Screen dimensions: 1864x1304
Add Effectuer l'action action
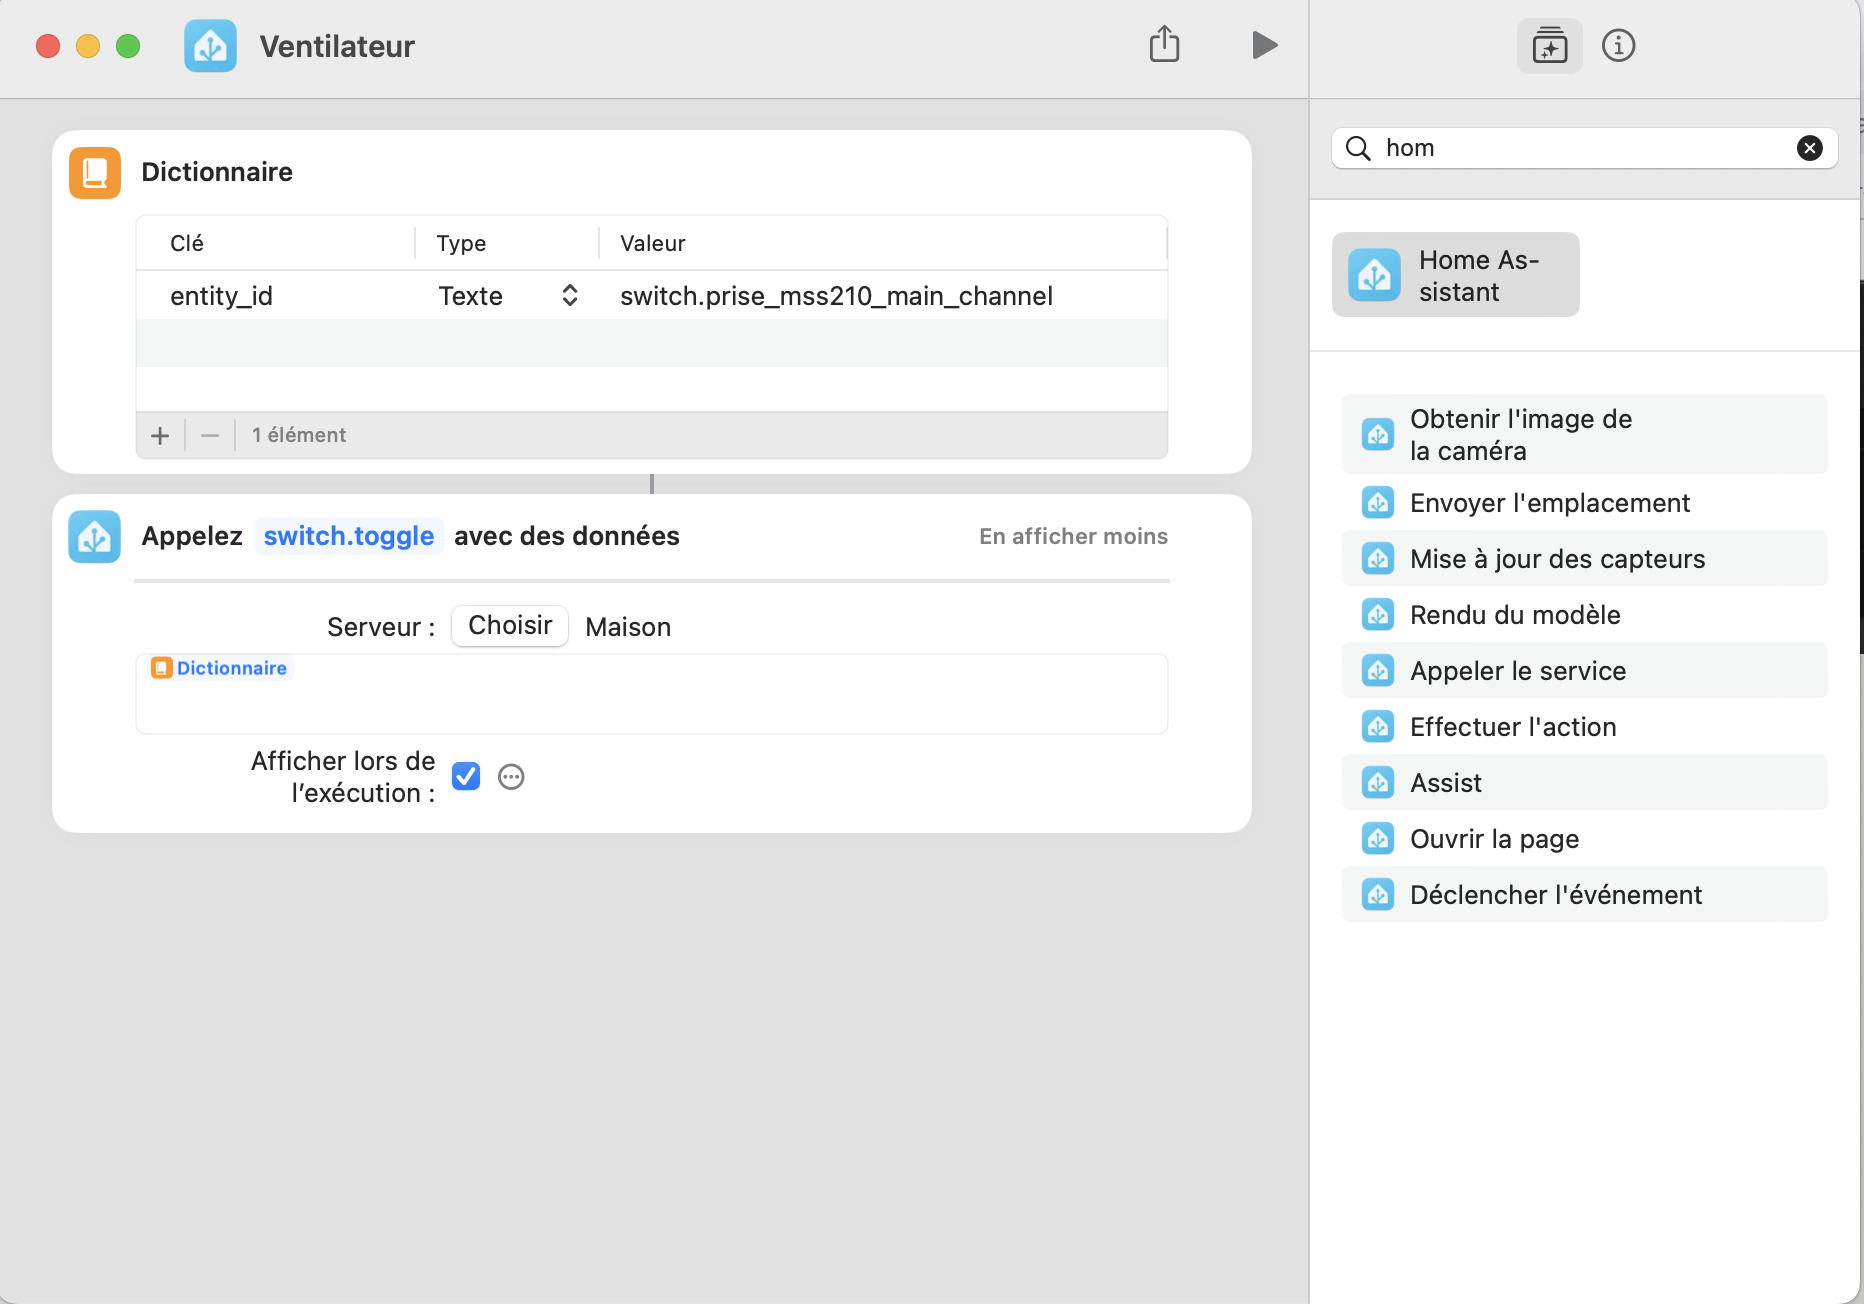pos(1584,727)
